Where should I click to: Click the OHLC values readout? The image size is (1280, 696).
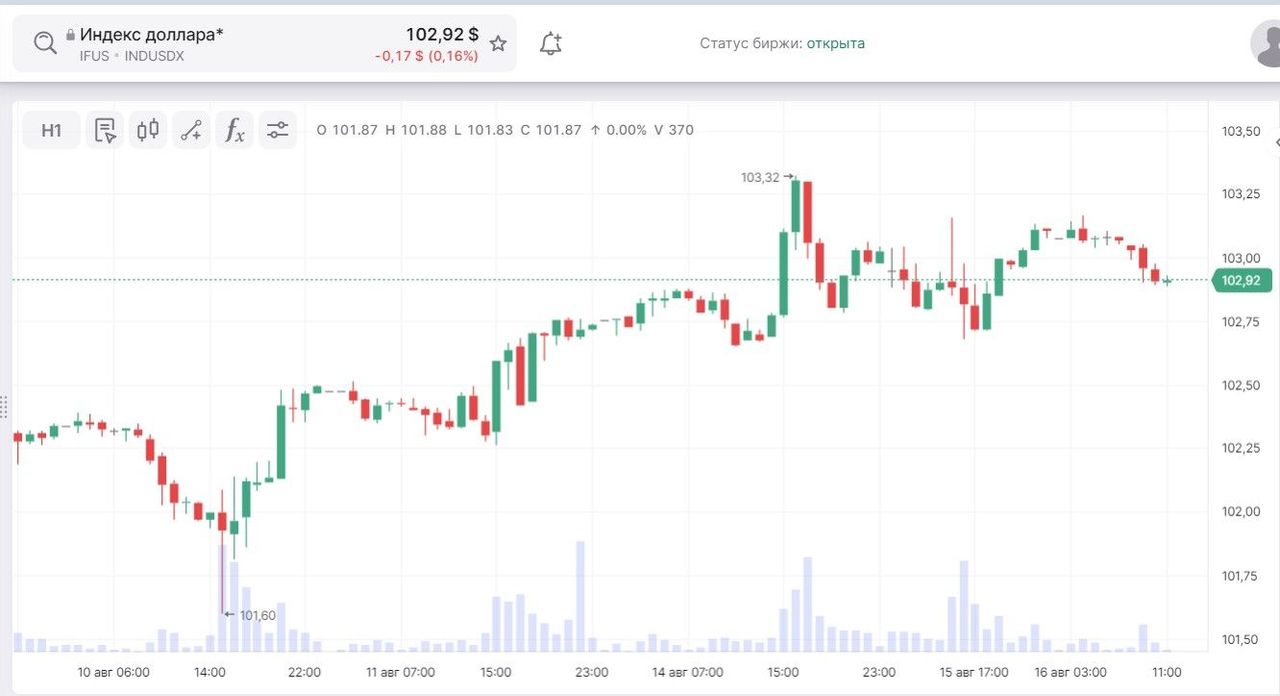[x=504, y=130]
